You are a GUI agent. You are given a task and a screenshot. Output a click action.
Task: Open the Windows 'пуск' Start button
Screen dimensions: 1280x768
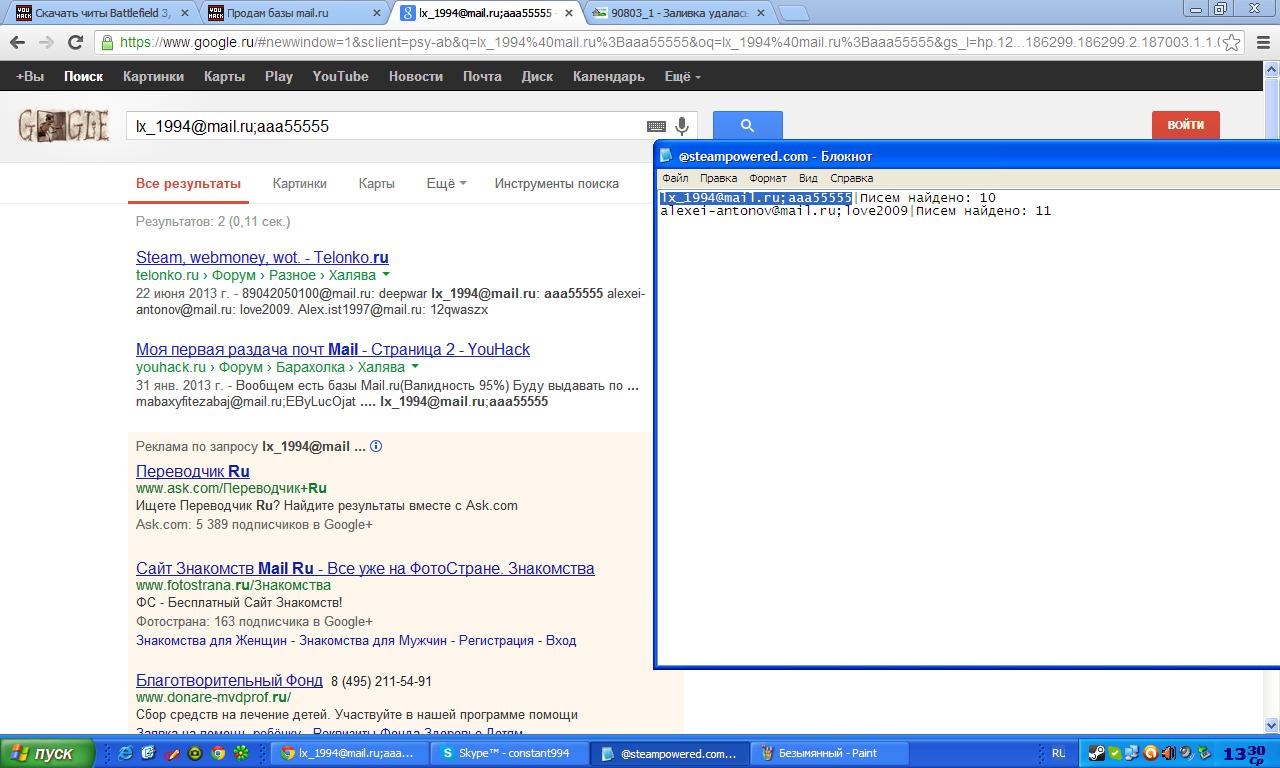[x=48, y=753]
